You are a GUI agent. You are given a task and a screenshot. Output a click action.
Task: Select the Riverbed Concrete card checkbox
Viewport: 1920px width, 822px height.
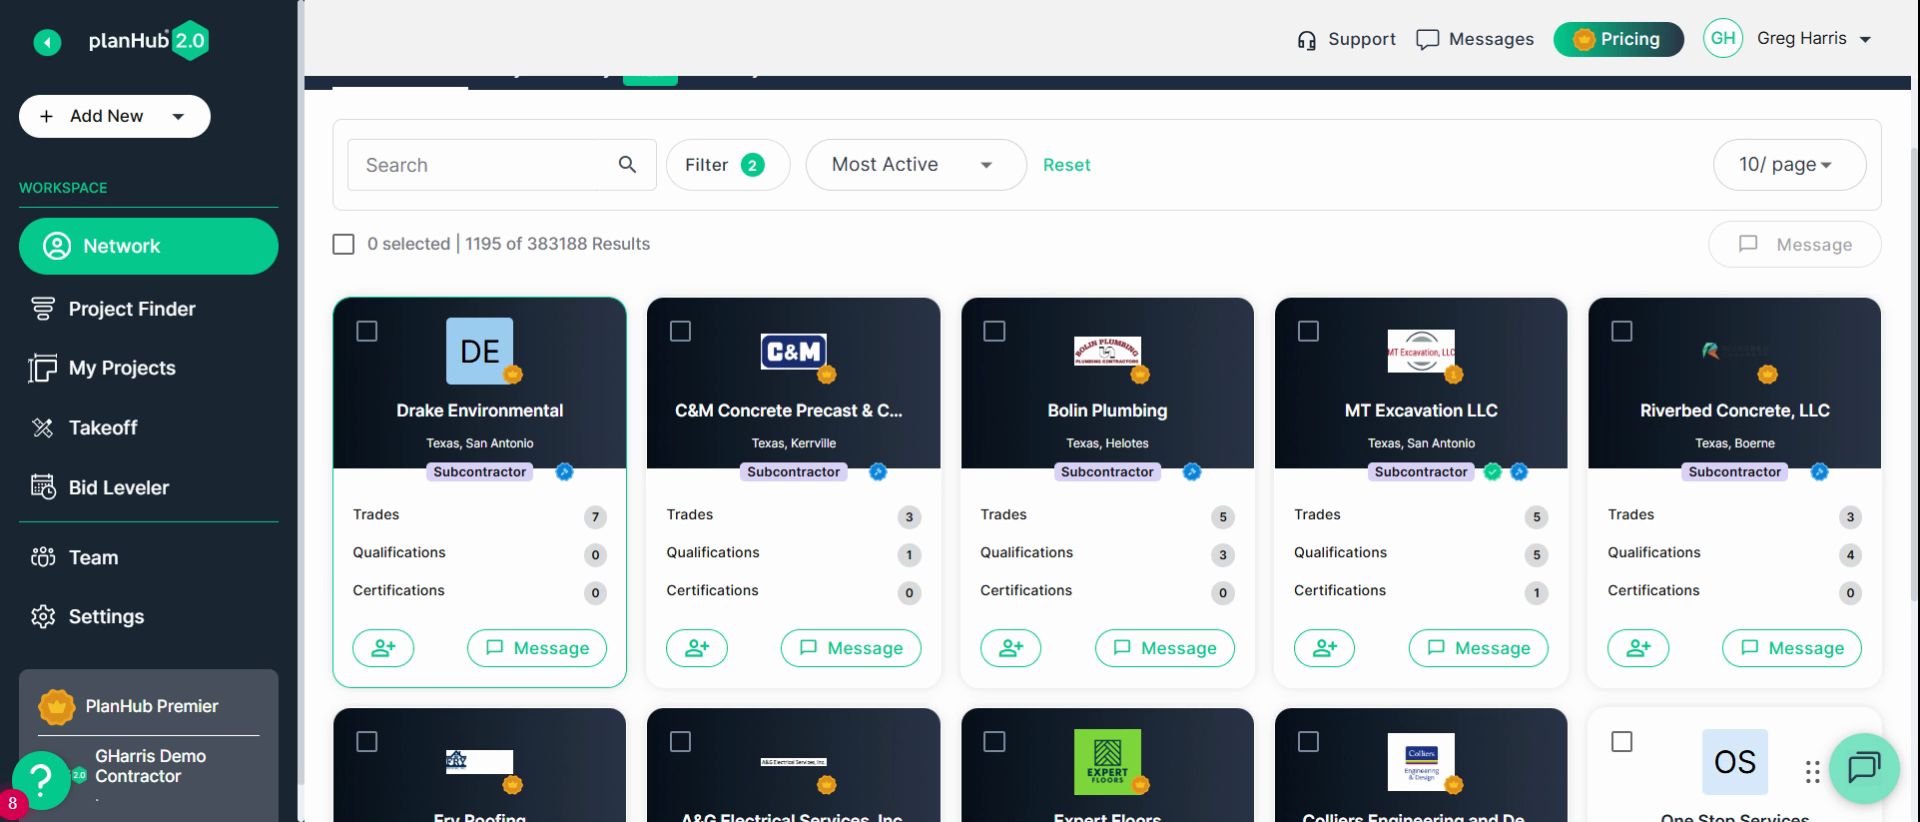click(x=1622, y=331)
